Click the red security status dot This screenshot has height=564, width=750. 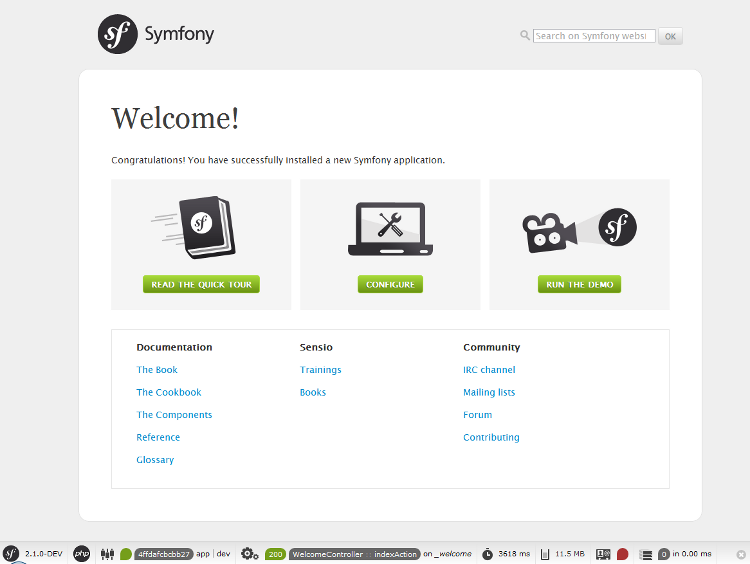pyautogui.click(x=622, y=554)
